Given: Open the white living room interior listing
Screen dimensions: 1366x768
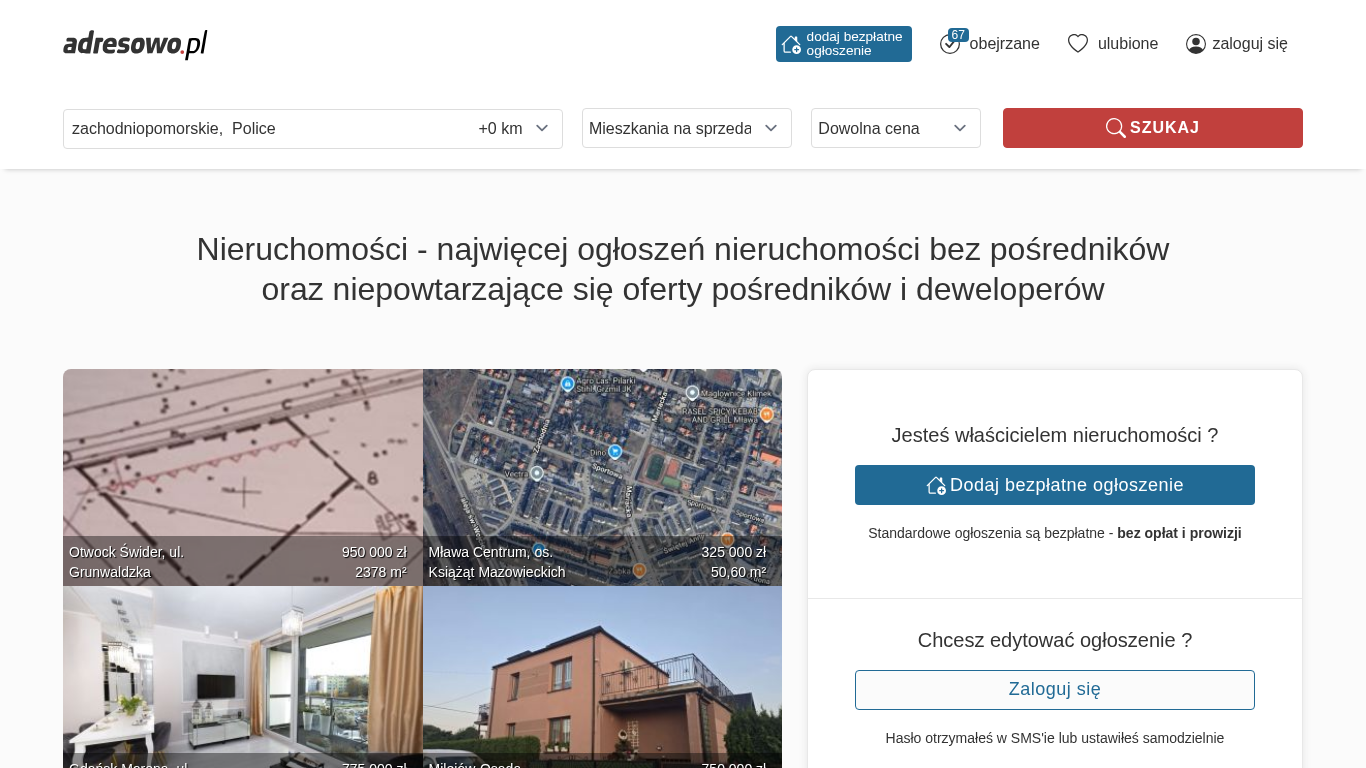Looking at the screenshot, I should point(242,670).
